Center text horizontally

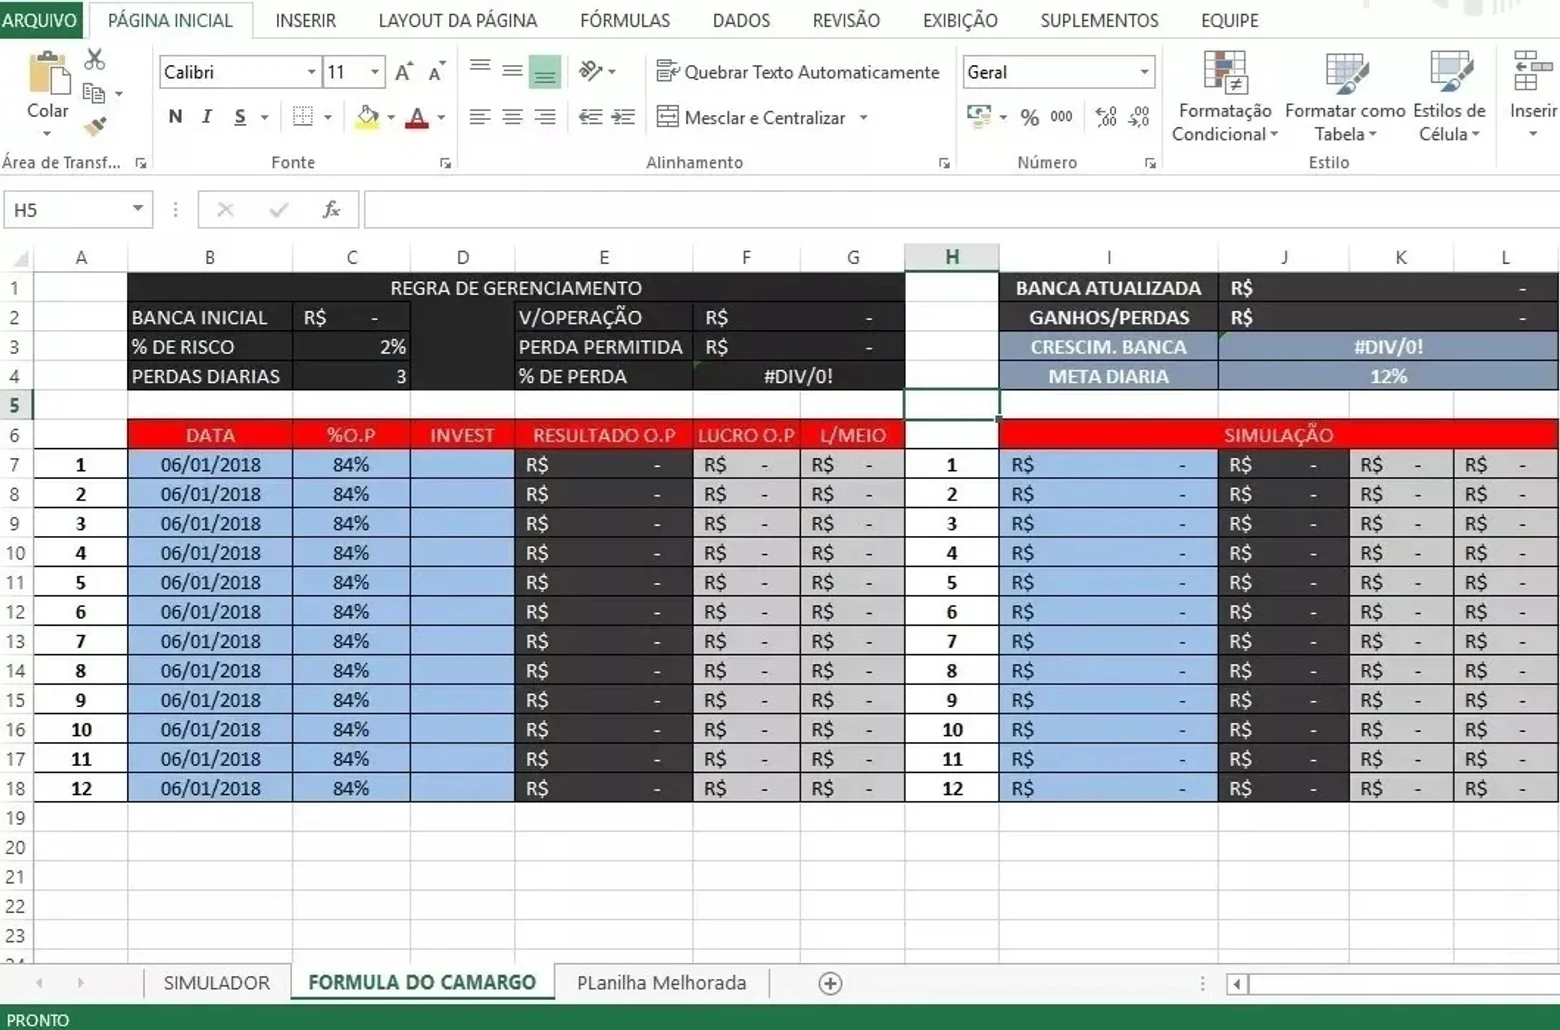click(512, 117)
